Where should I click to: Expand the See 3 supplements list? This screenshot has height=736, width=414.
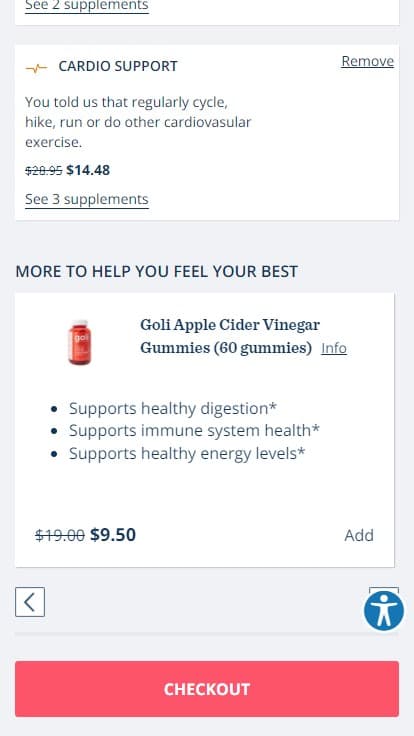click(87, 199)
